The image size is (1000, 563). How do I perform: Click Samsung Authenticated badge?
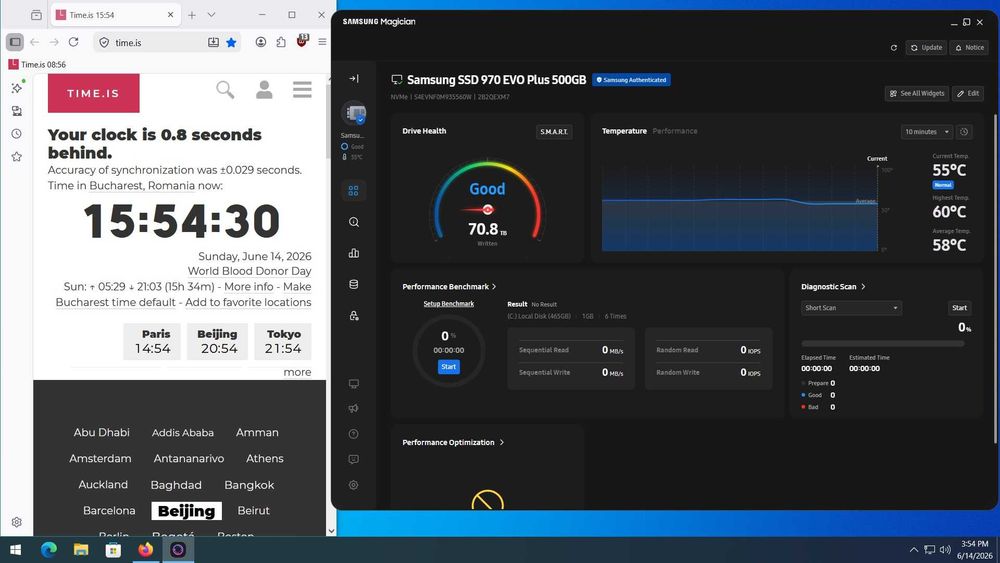(631, 80)
